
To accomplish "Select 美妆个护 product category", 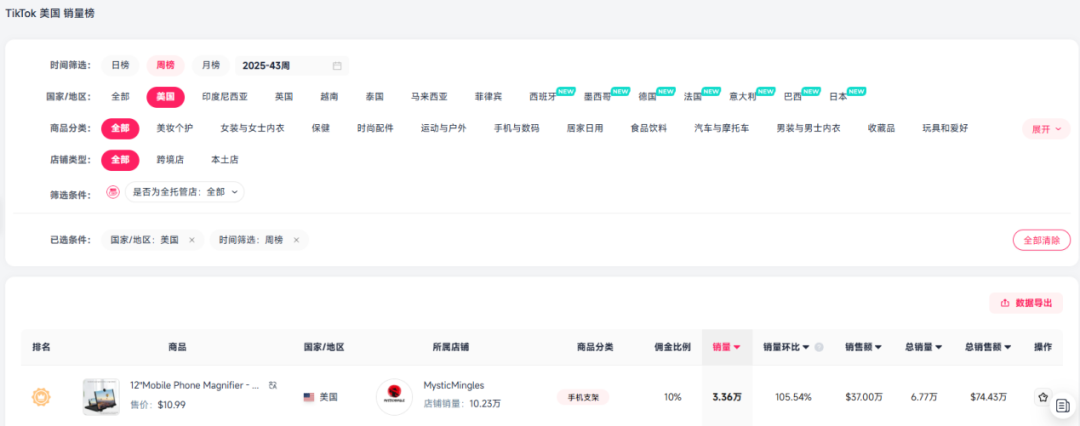I will [x=175, y=128].
